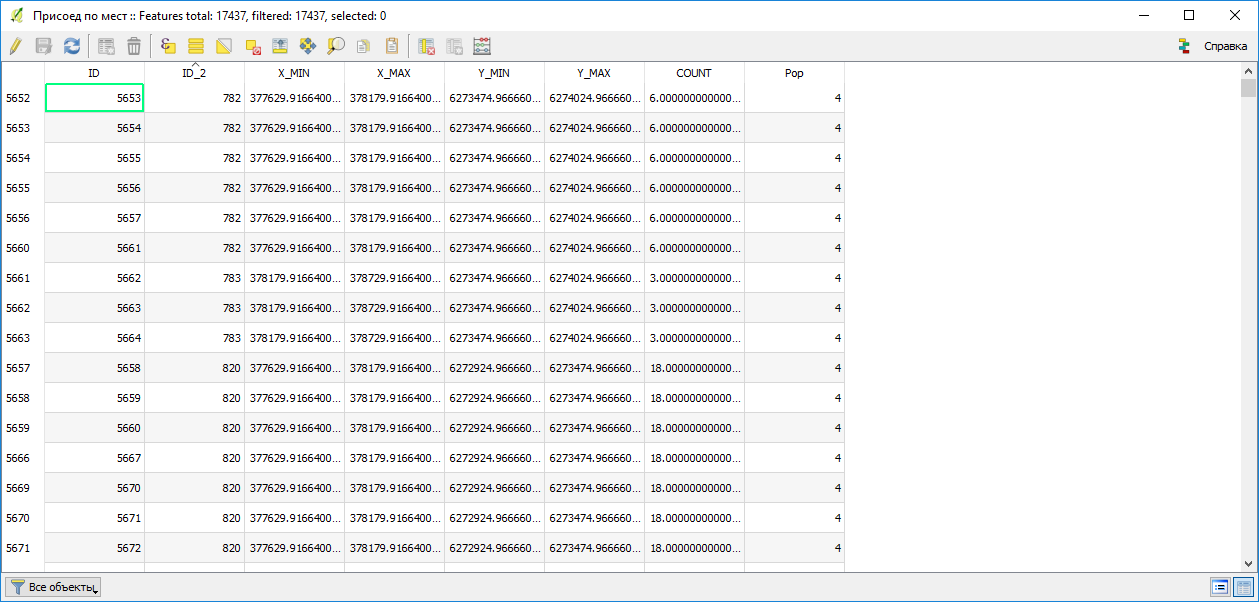Click the Move selection to top icon

coord(280,46)
